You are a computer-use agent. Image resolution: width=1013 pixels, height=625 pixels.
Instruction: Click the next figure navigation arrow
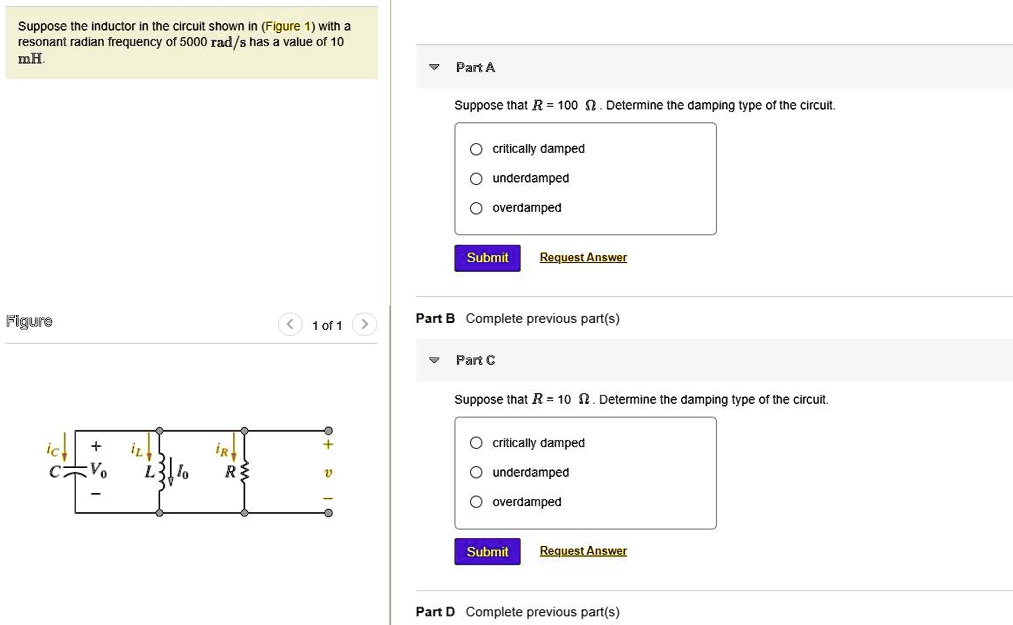(364, 325)
